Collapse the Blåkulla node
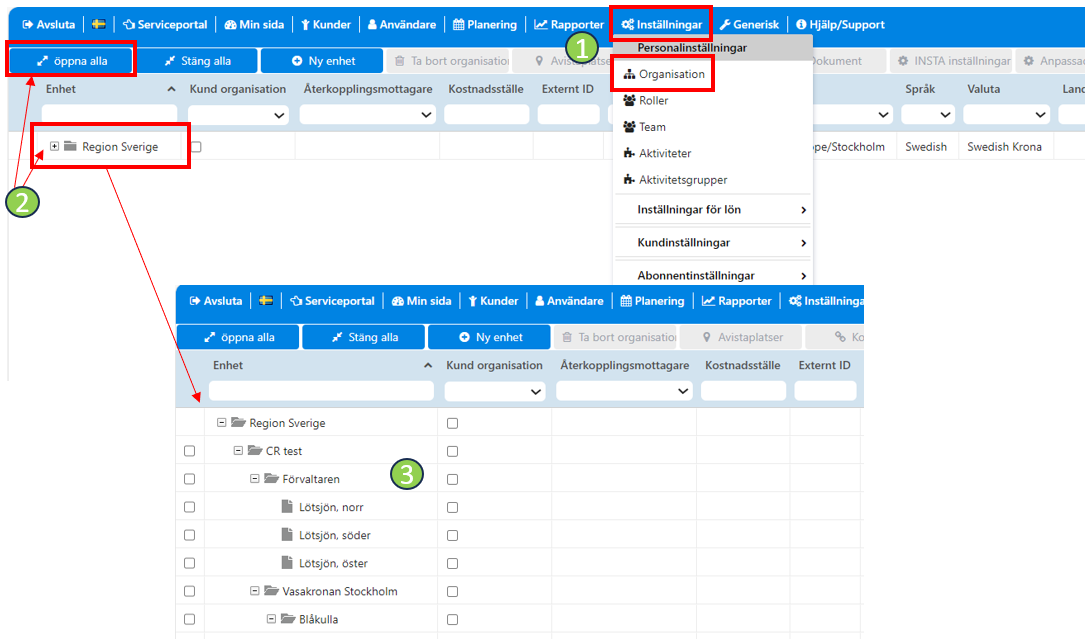 tap(271, 619)
